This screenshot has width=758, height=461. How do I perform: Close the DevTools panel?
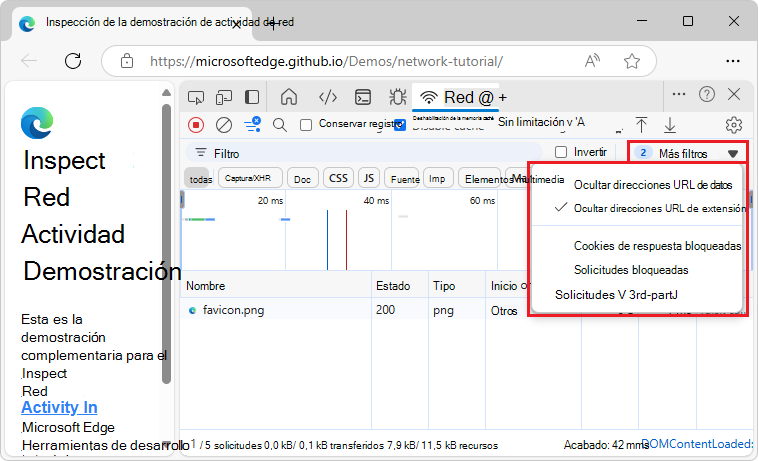[x=734, y=94]
